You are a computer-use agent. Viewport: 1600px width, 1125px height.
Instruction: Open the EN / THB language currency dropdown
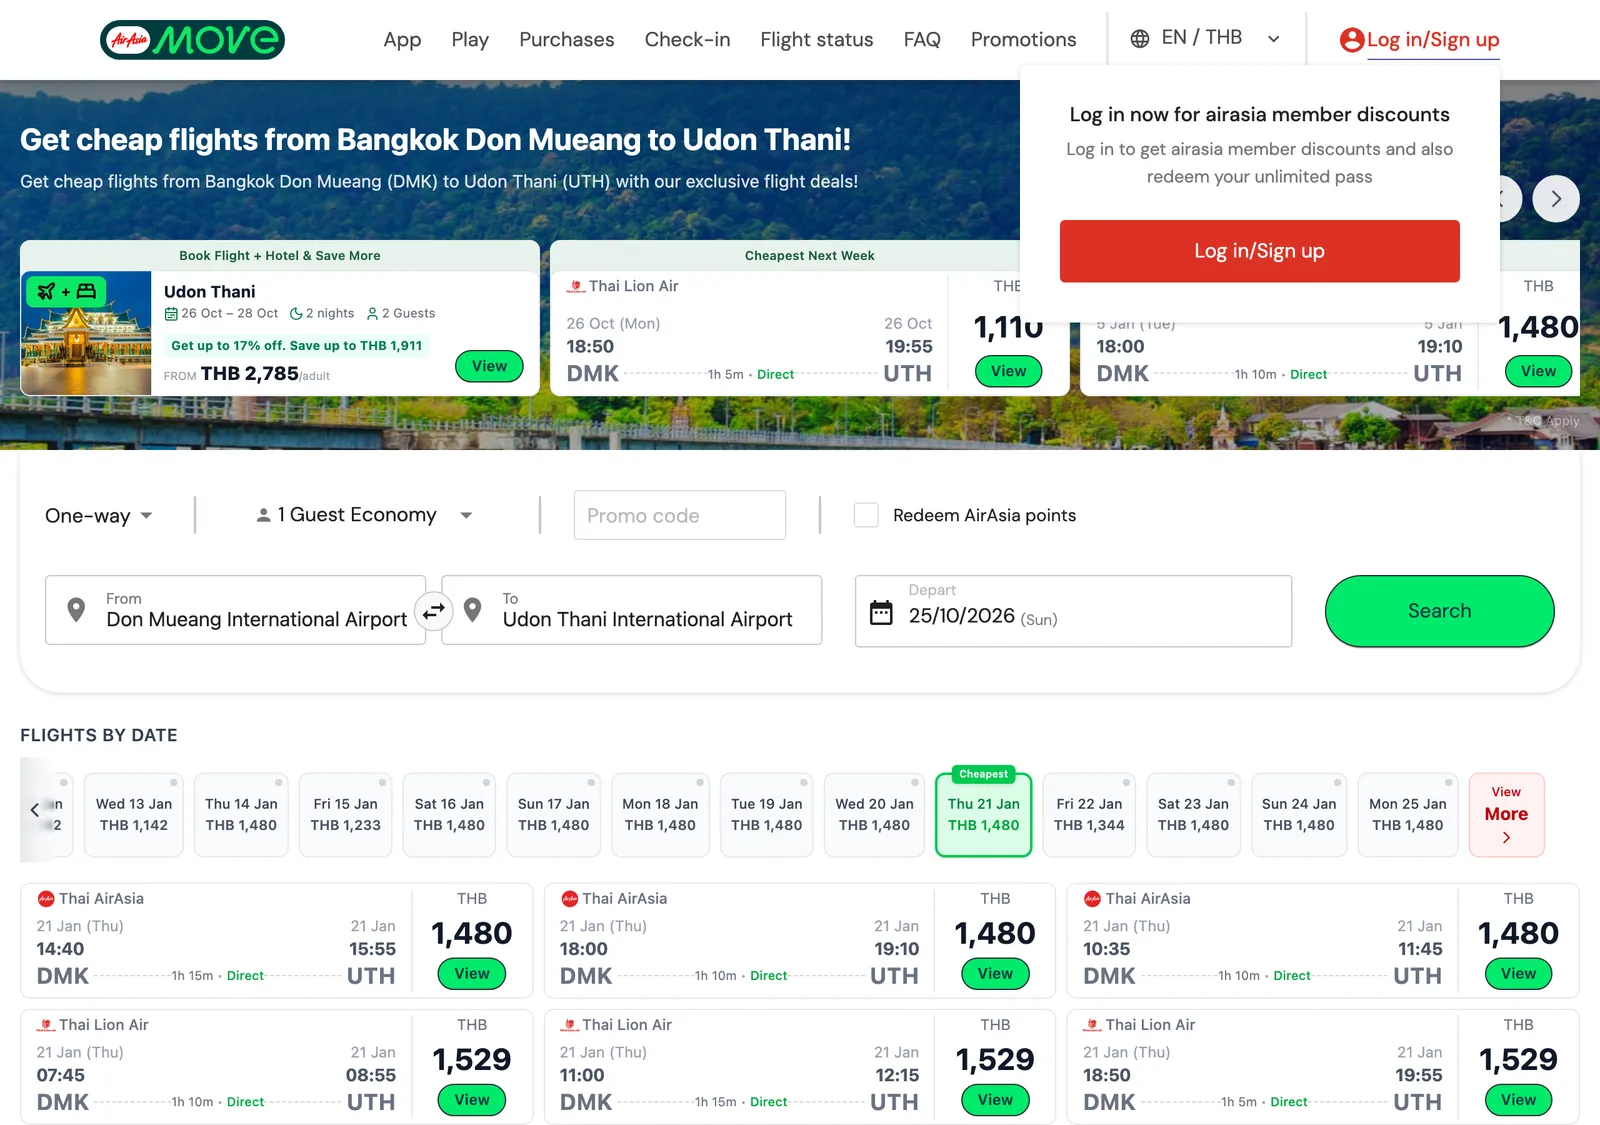1205,39
